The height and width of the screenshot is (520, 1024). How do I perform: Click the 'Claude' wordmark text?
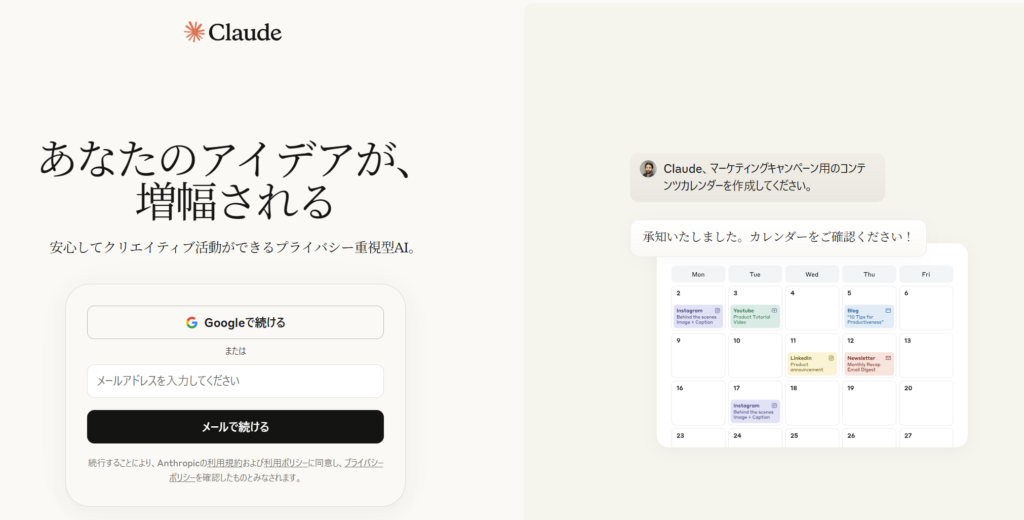tap(245, 32)
